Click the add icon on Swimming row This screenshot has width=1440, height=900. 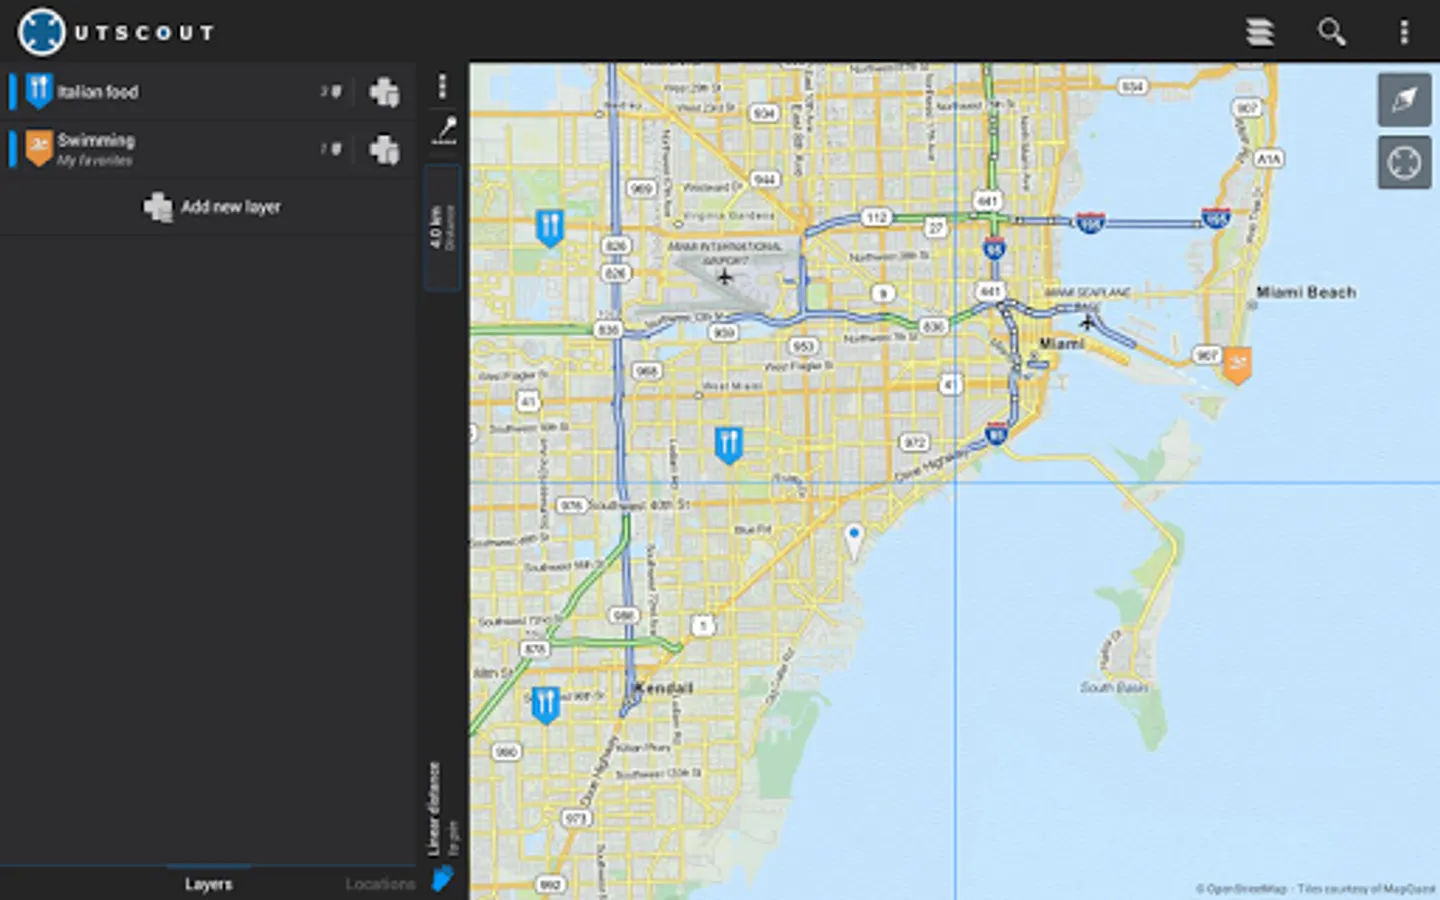[384, 150]
